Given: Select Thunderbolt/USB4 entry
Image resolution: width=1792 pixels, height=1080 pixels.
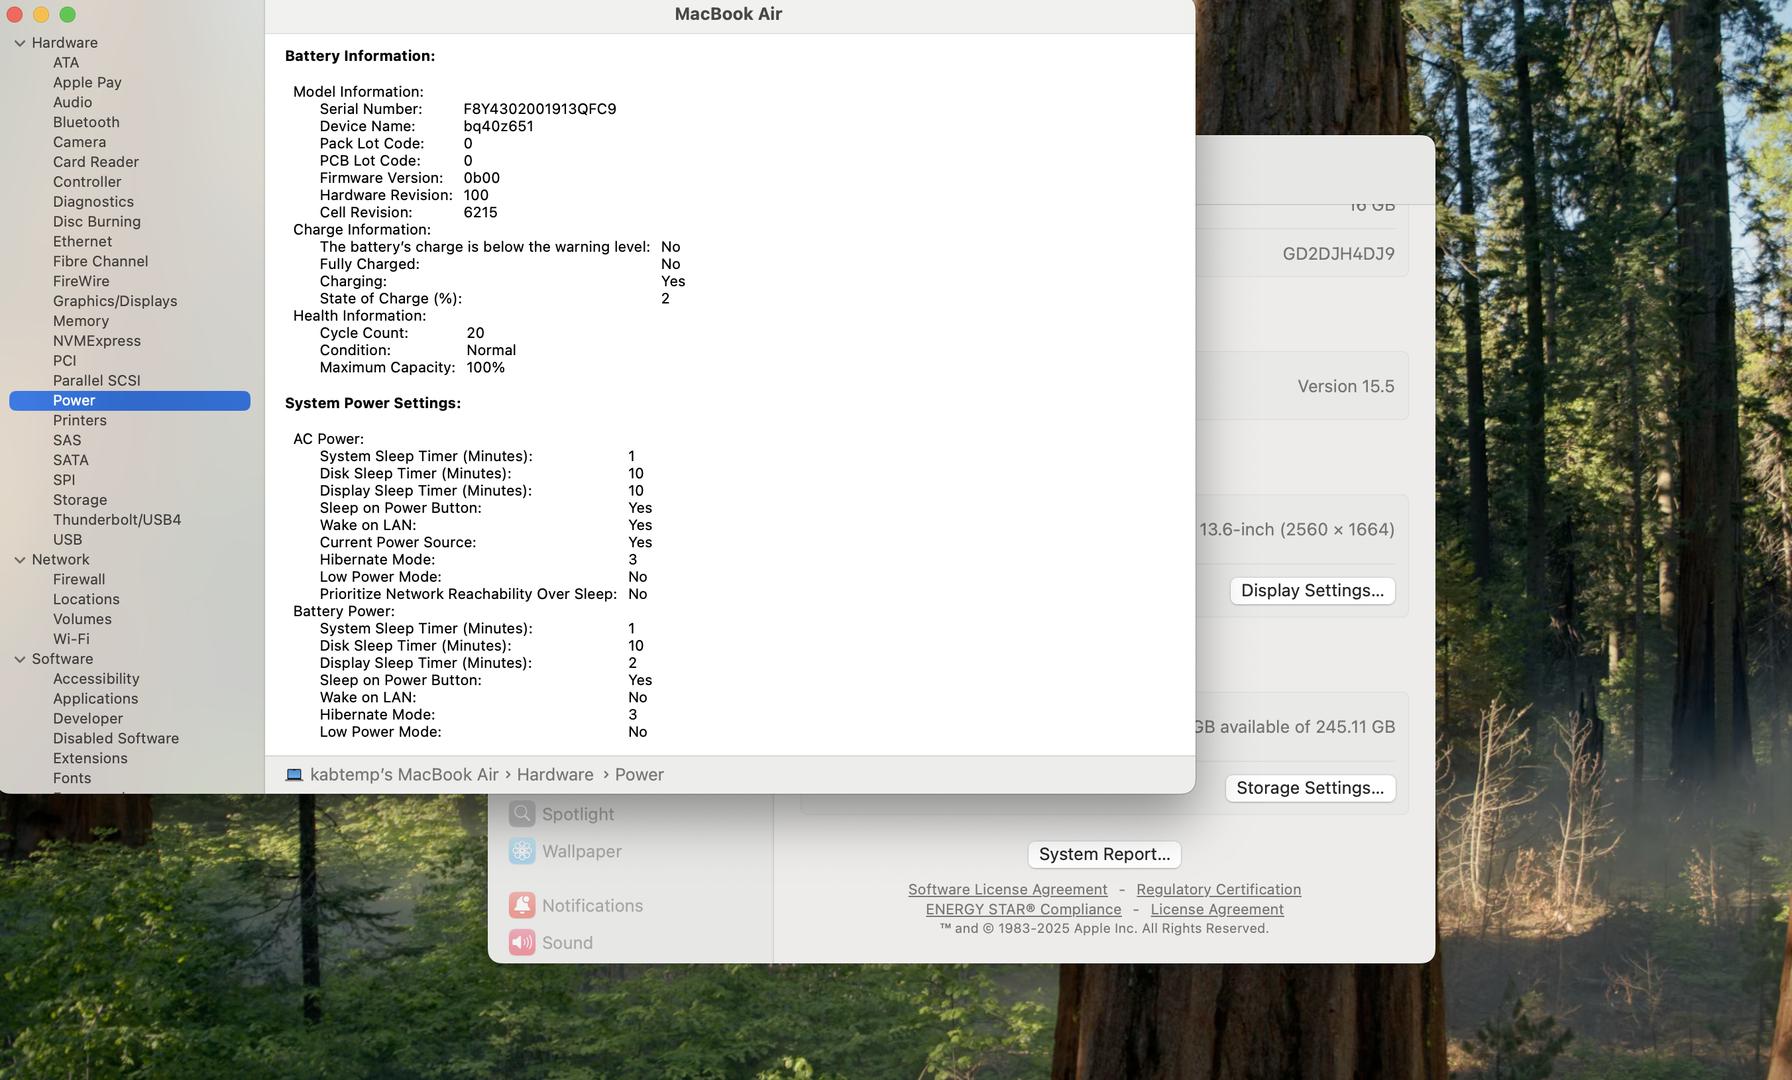Looking at the screenshot, I should coord(117,520).
